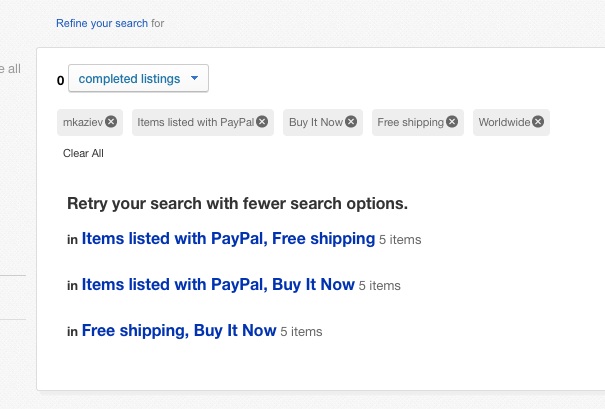Viewport: 605px width, 409px height.
Task: Remove the Buy It Now filter chip
Action: tap(351, 122)
